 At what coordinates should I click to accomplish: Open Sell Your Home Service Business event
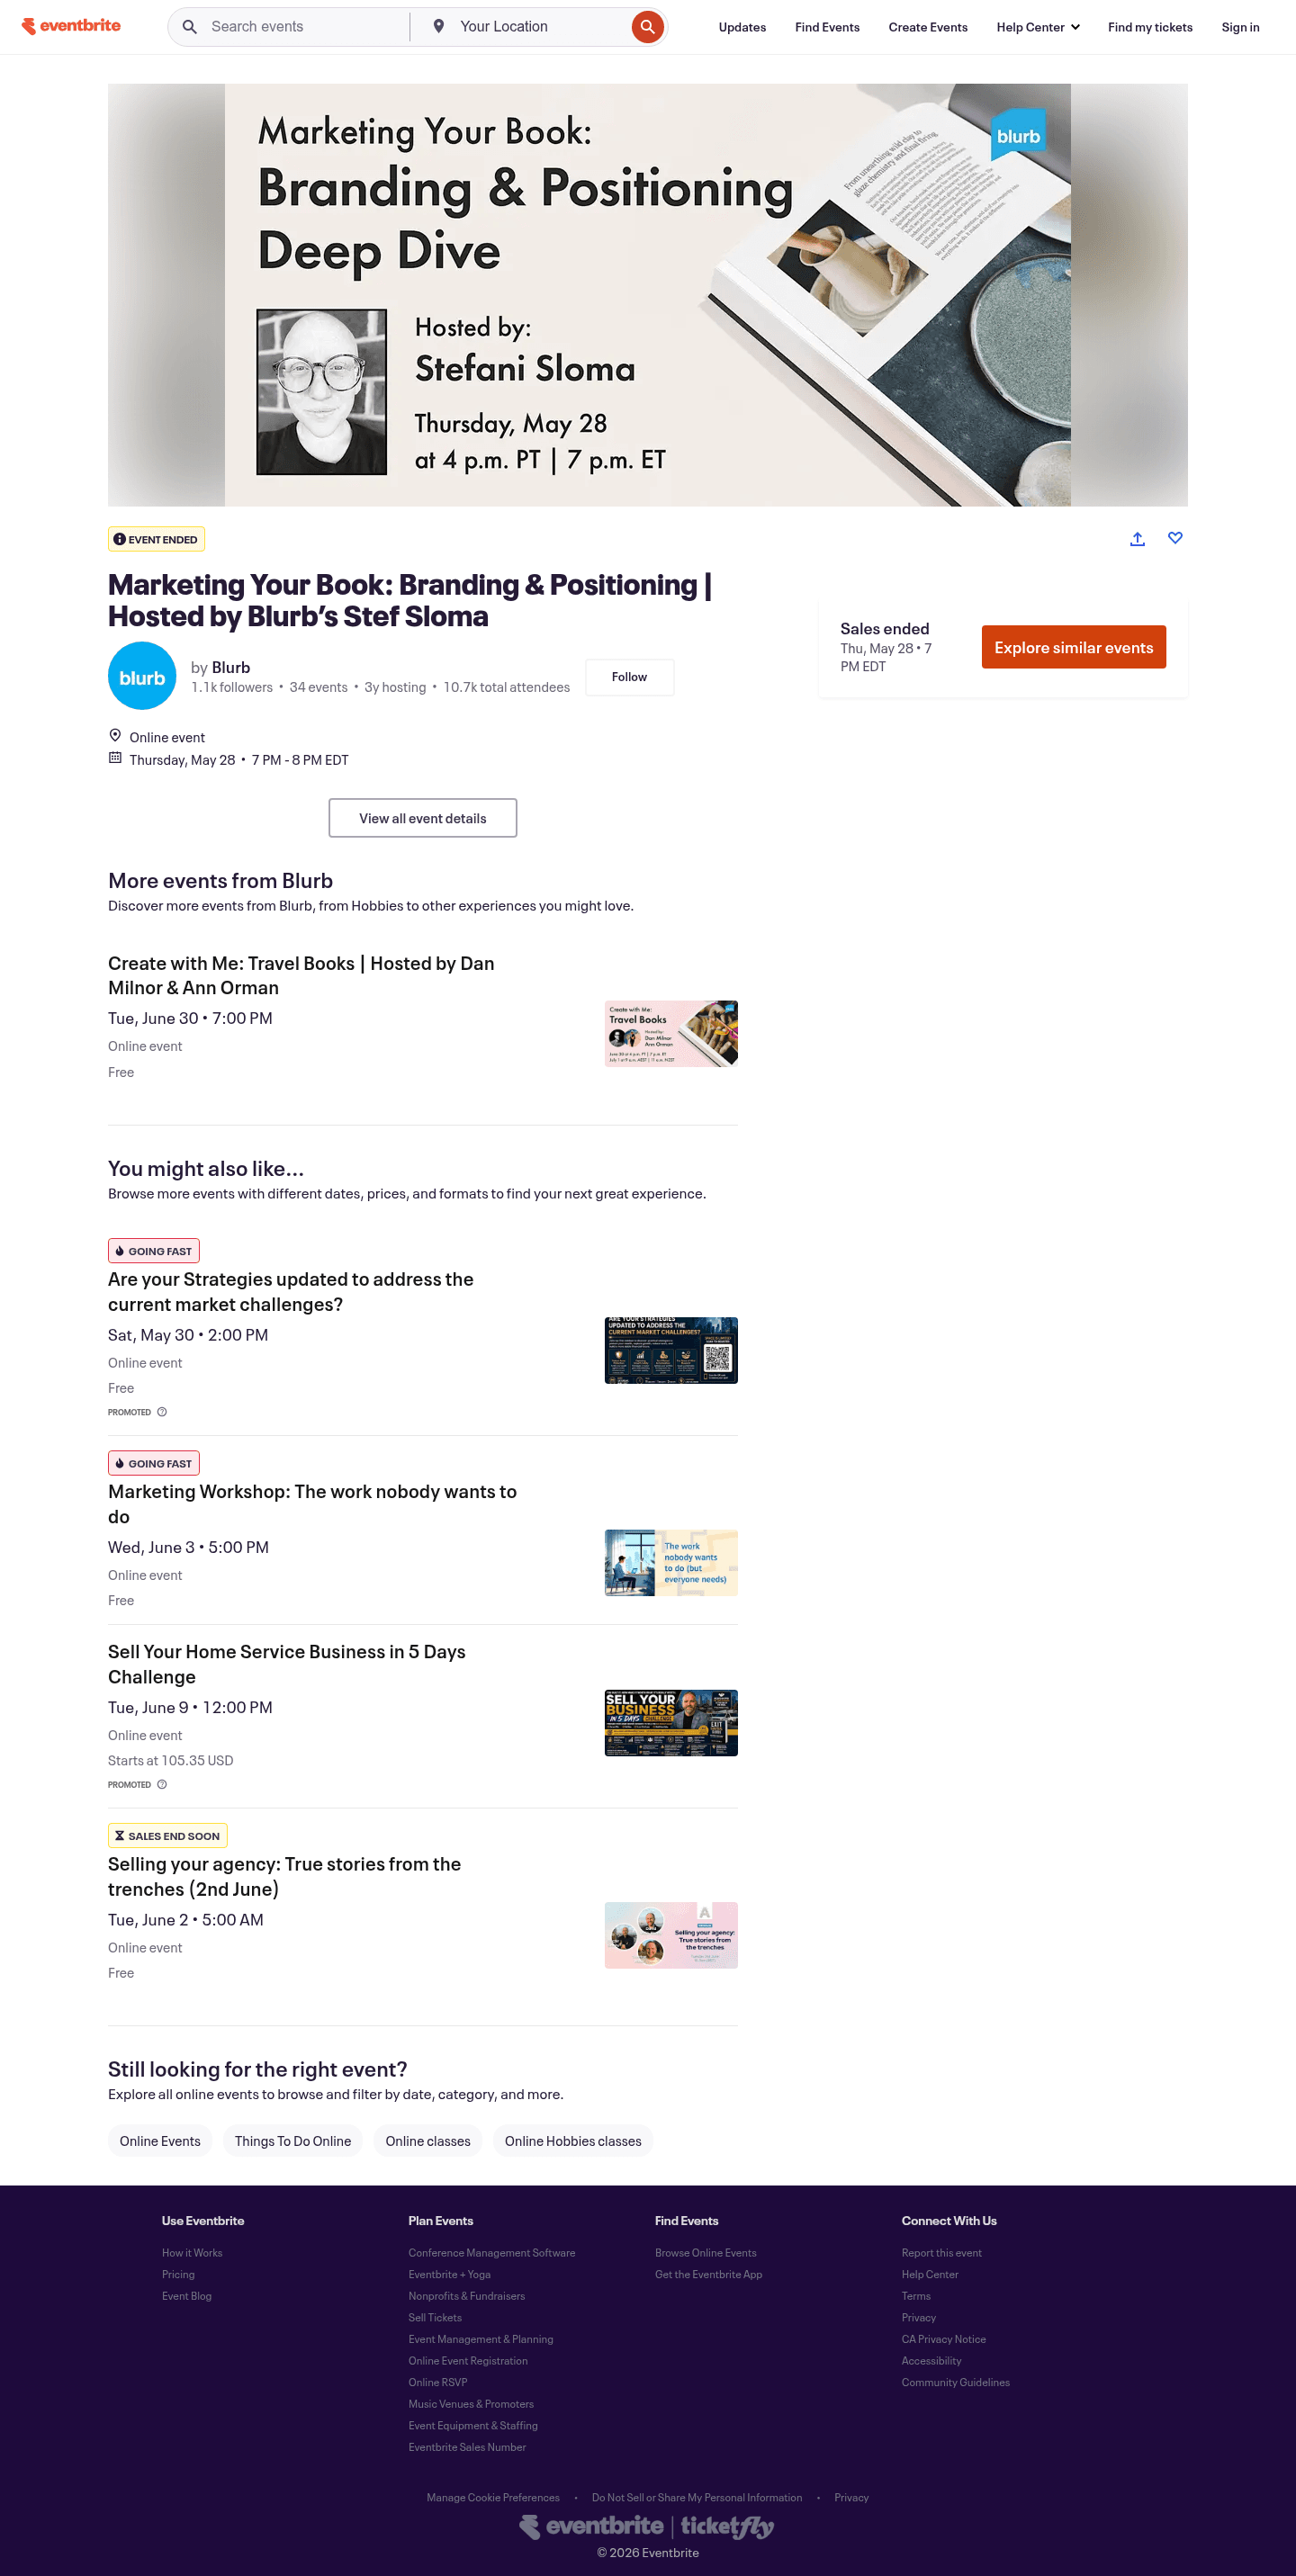point(287,1664)
